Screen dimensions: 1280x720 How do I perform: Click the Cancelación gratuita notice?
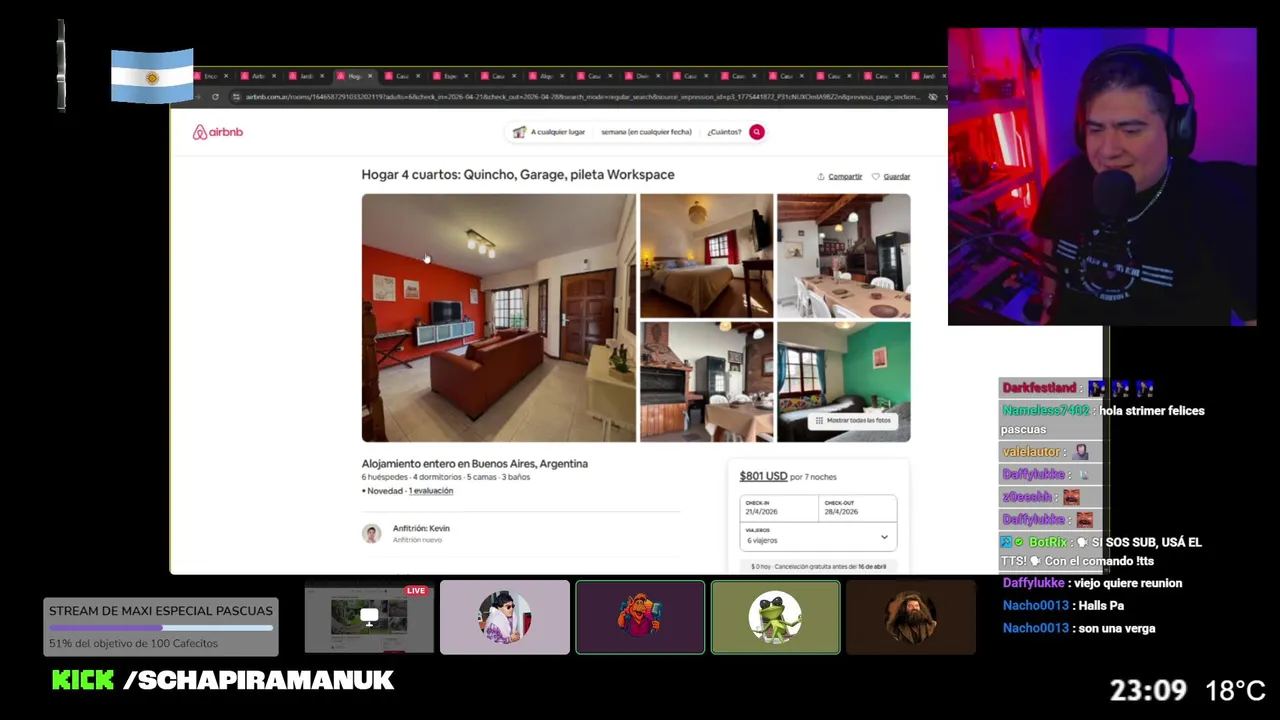(x=818, y=567)
